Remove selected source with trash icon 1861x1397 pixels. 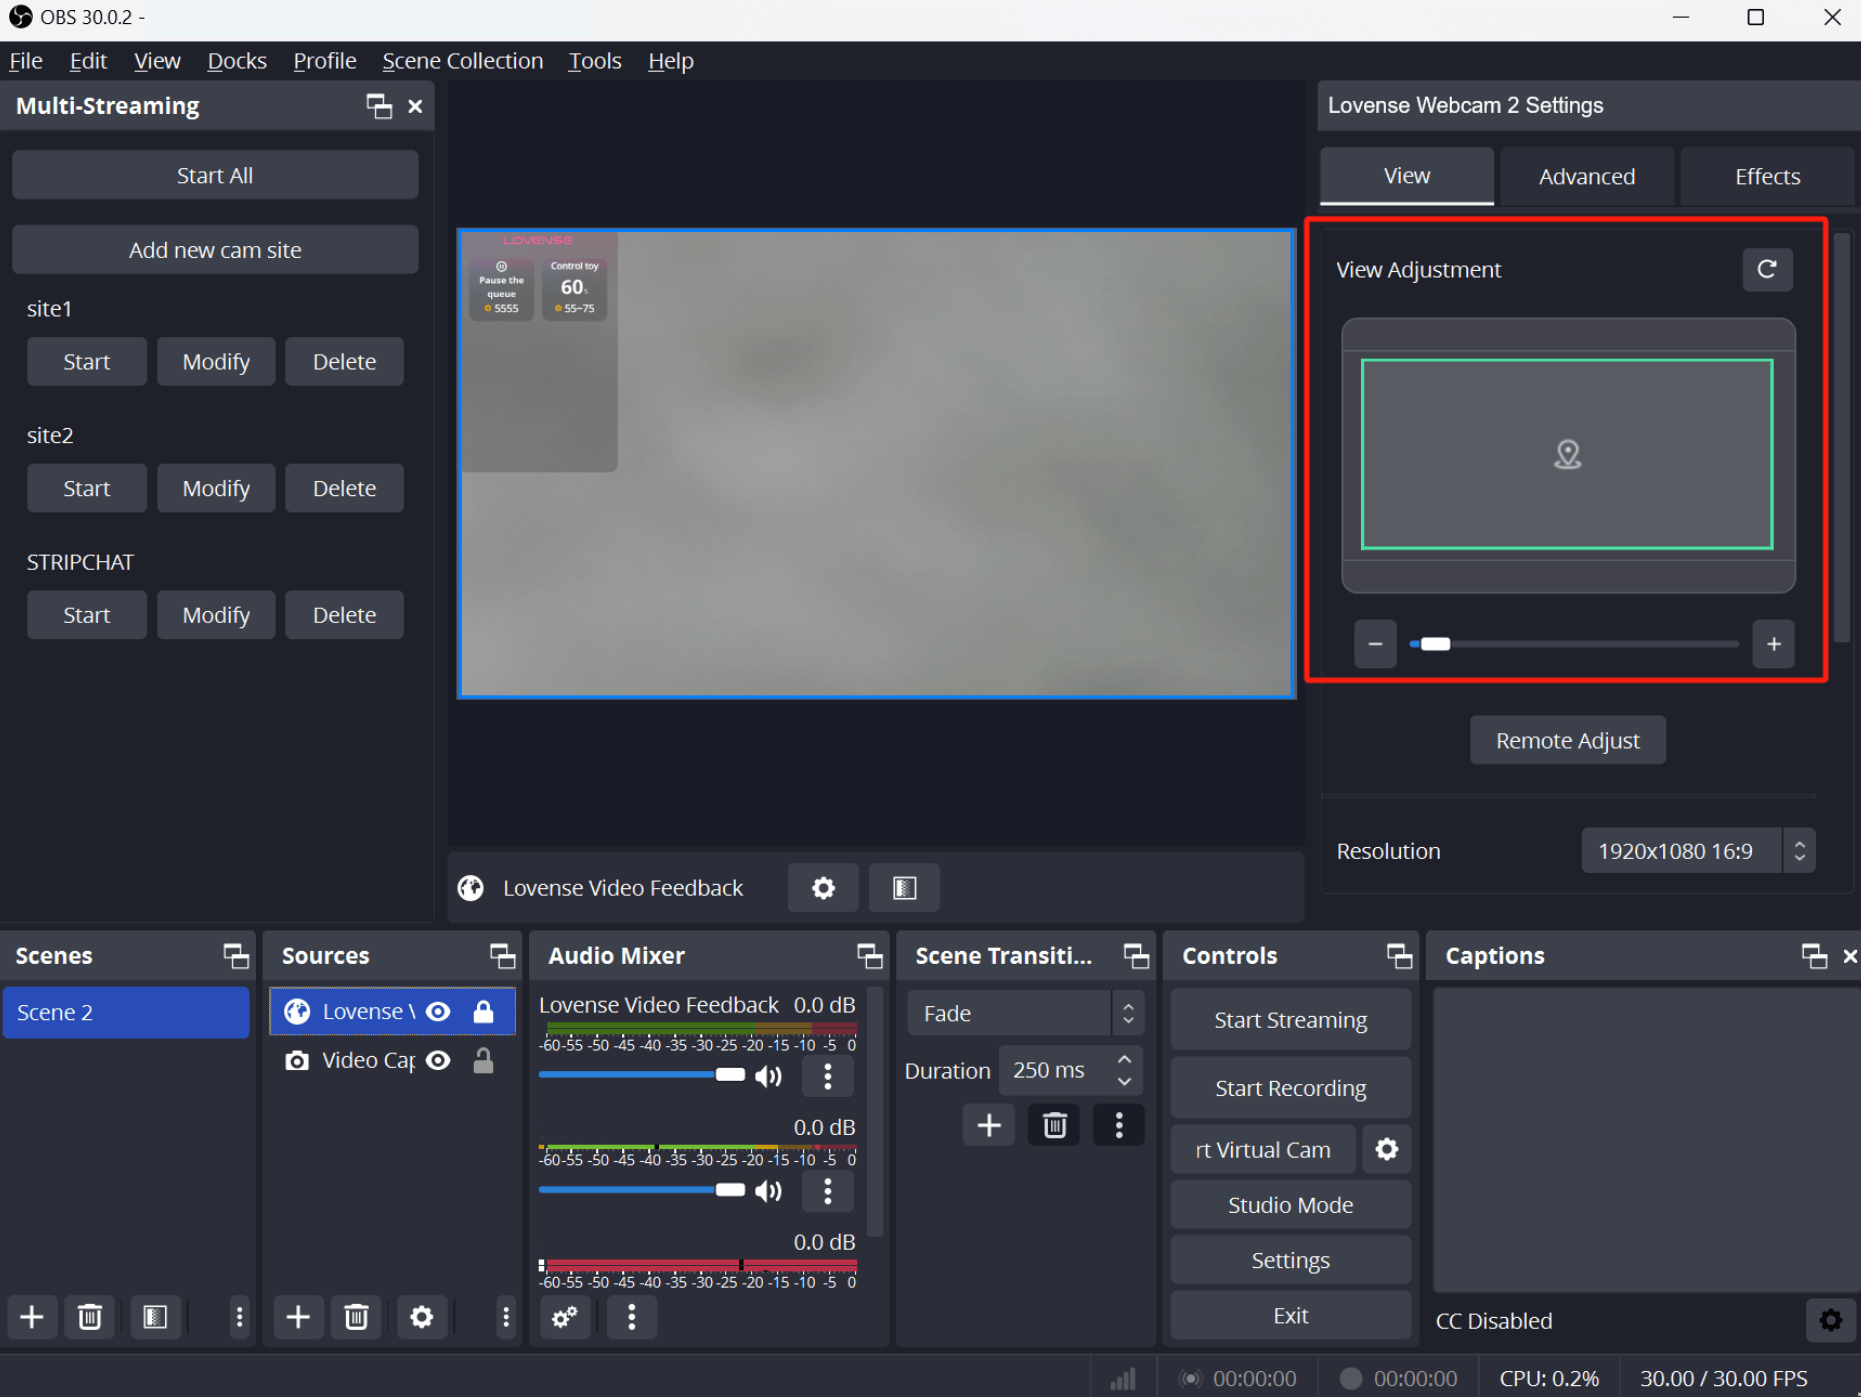click(x=356, y=1317)
